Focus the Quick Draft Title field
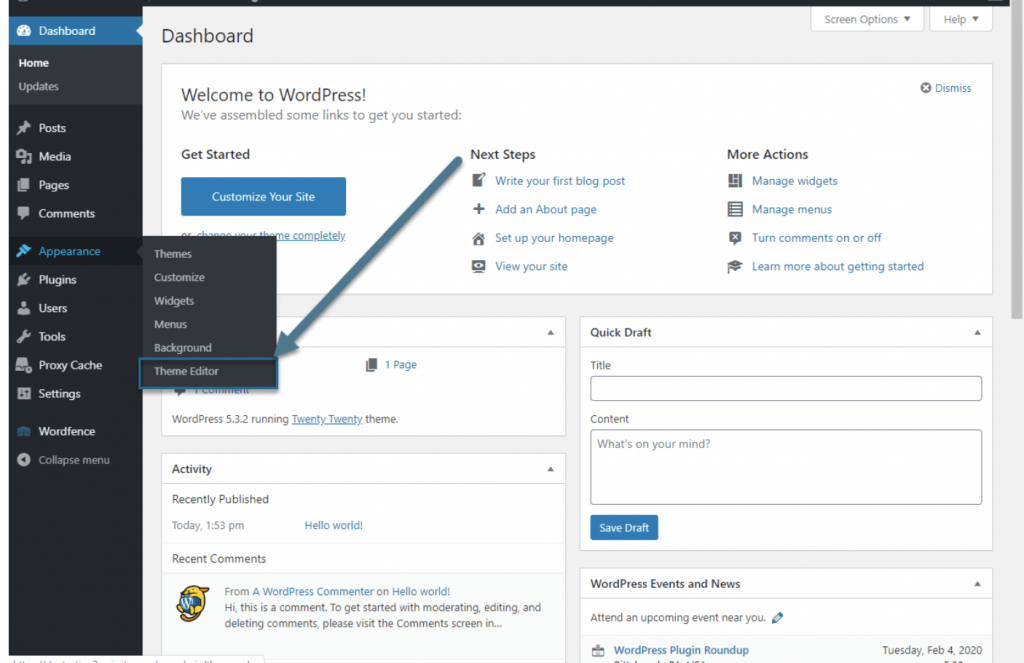 (x=786, y=389)
